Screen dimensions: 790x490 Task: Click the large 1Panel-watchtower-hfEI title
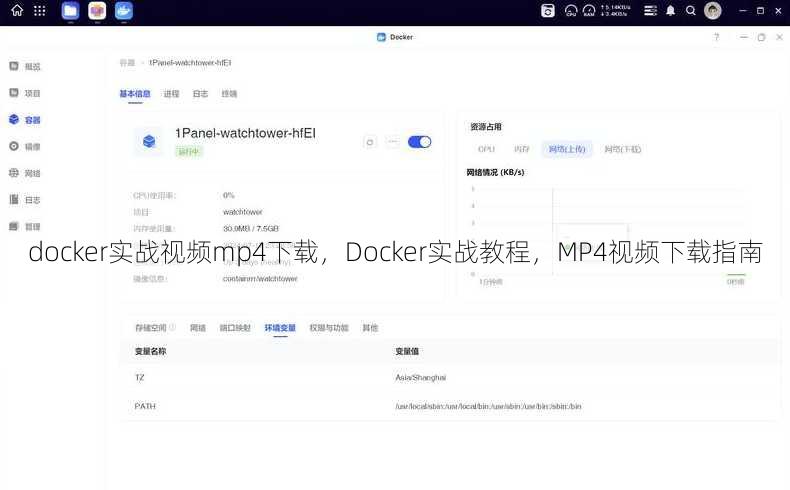pos(245,133)
